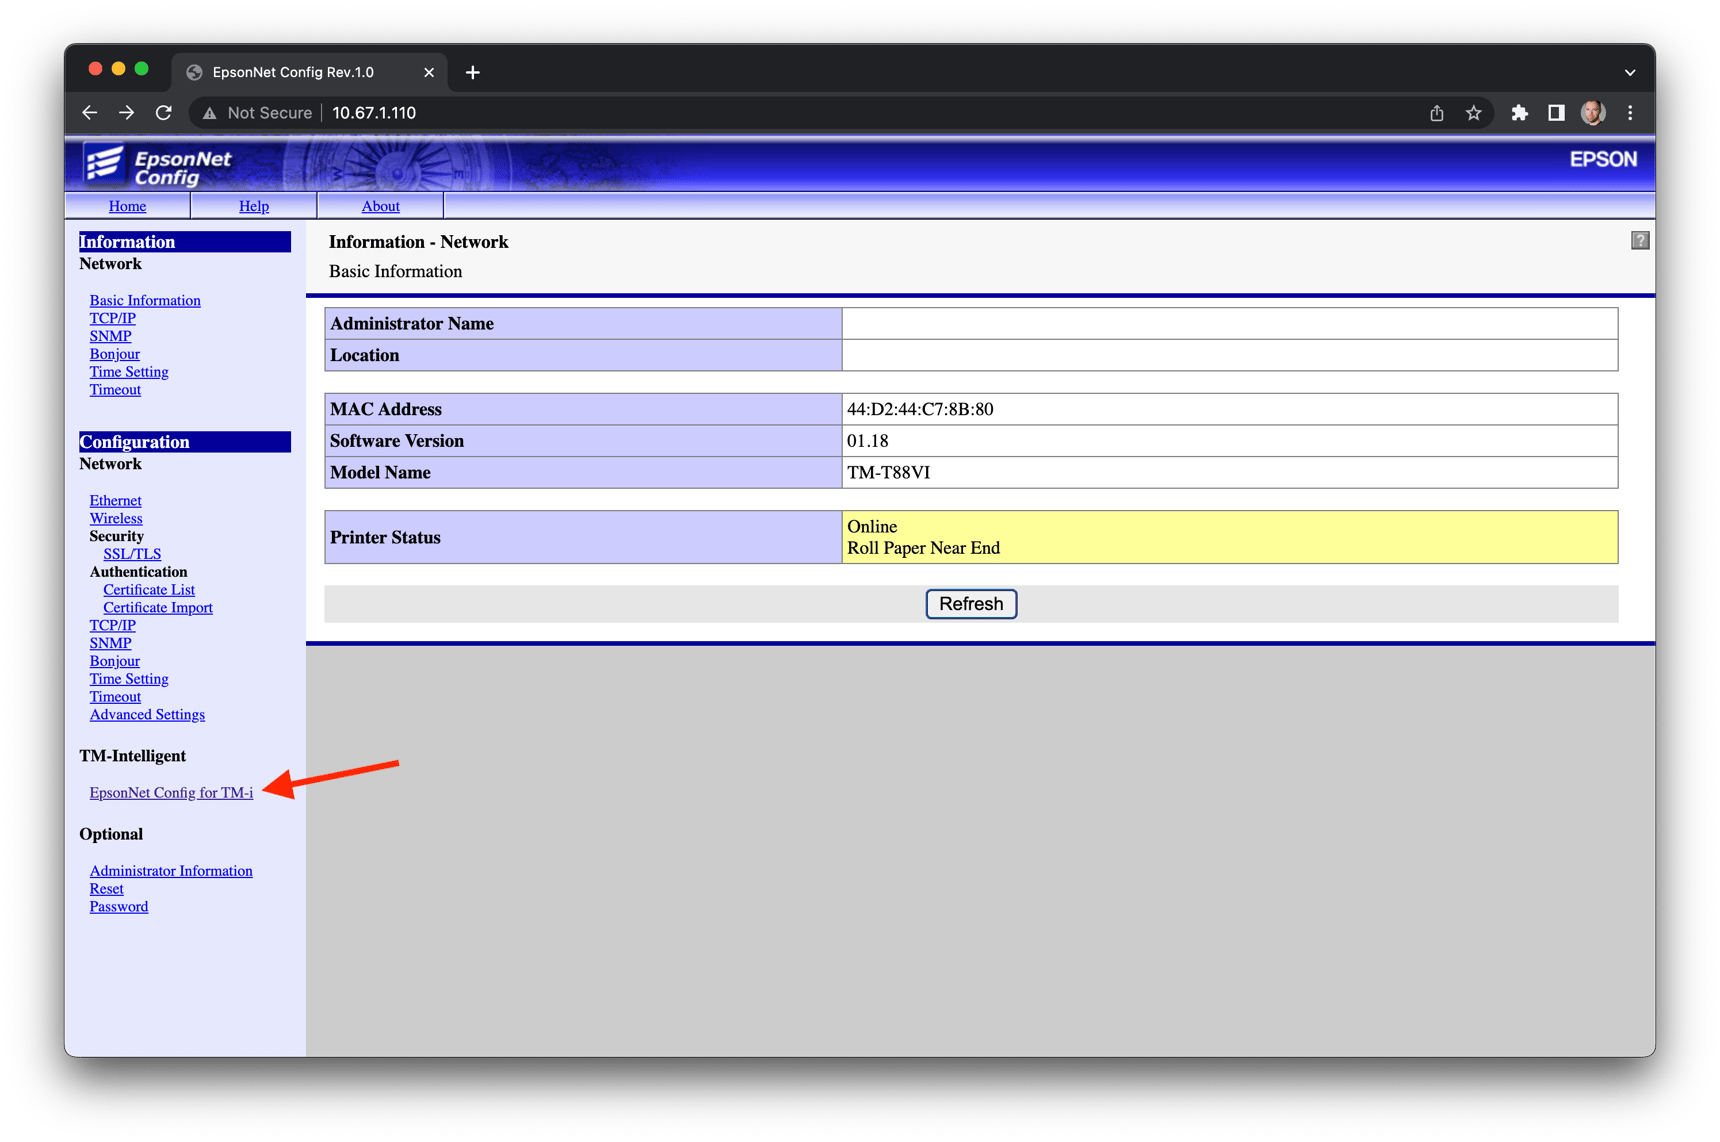This screenshot has height=1142, width=1720.
Task: Open the About navigation tab
Action: coord(380,206)
